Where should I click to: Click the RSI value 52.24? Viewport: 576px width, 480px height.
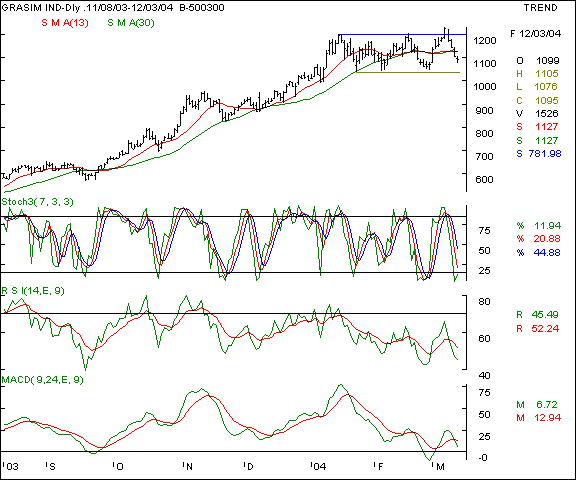(545, 329)
